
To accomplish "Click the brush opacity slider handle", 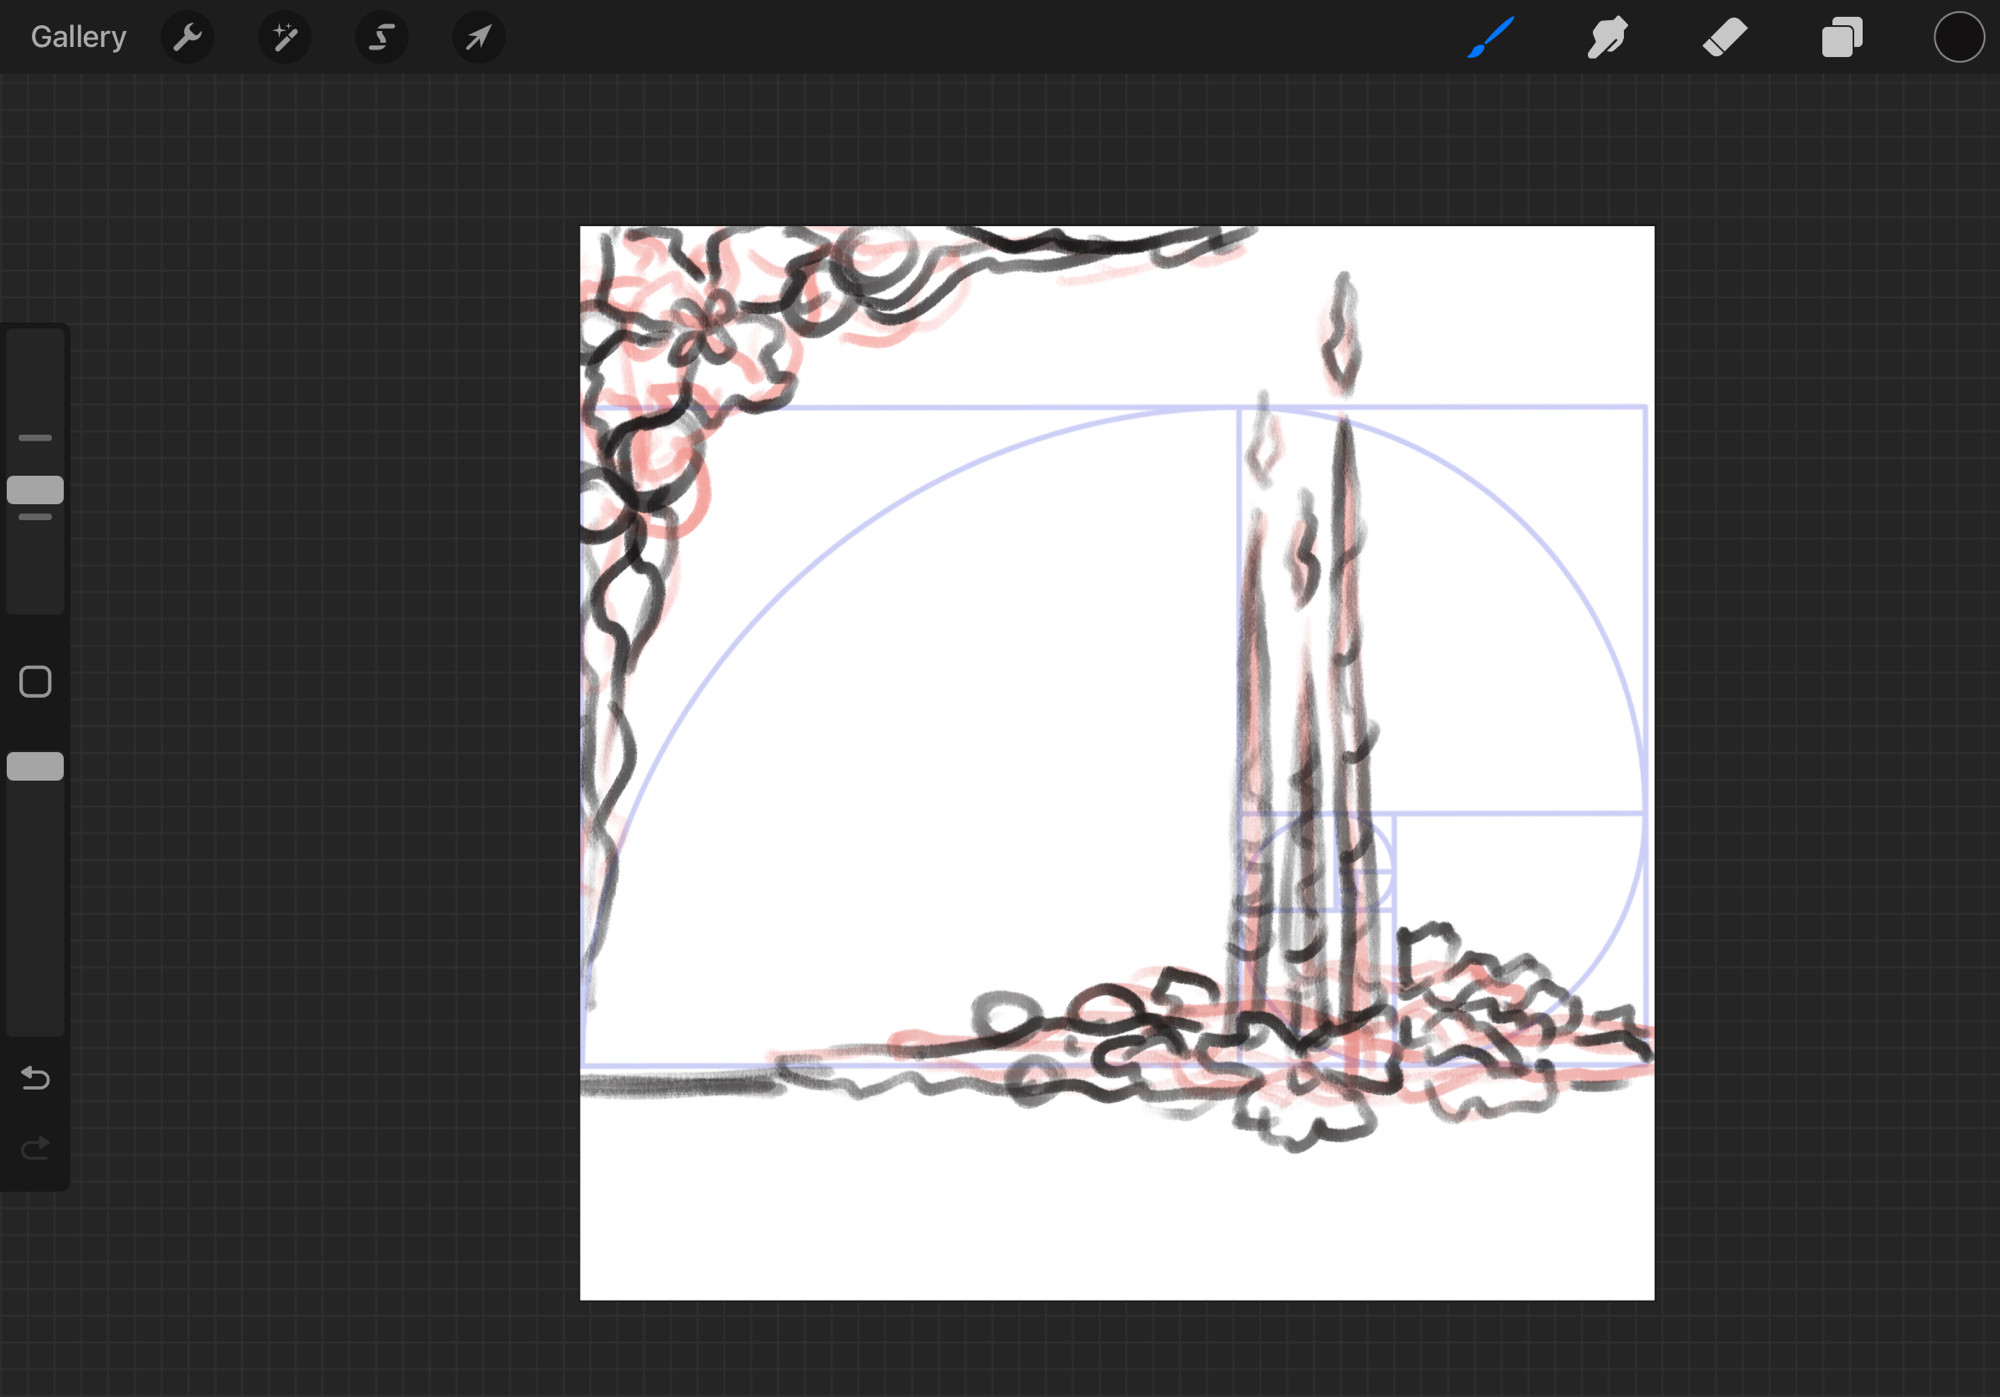I will [35, 766].
